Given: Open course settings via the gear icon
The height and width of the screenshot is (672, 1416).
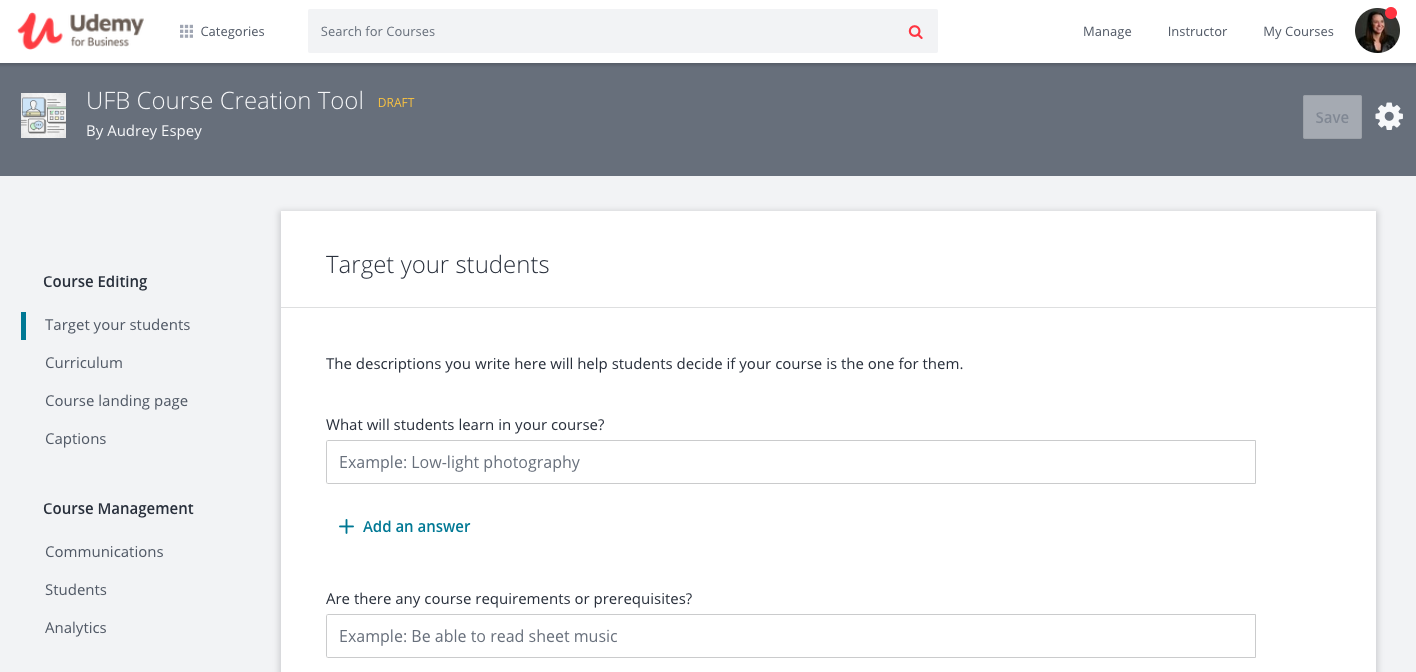Looking at the screenshot, I should point(1389,116).
